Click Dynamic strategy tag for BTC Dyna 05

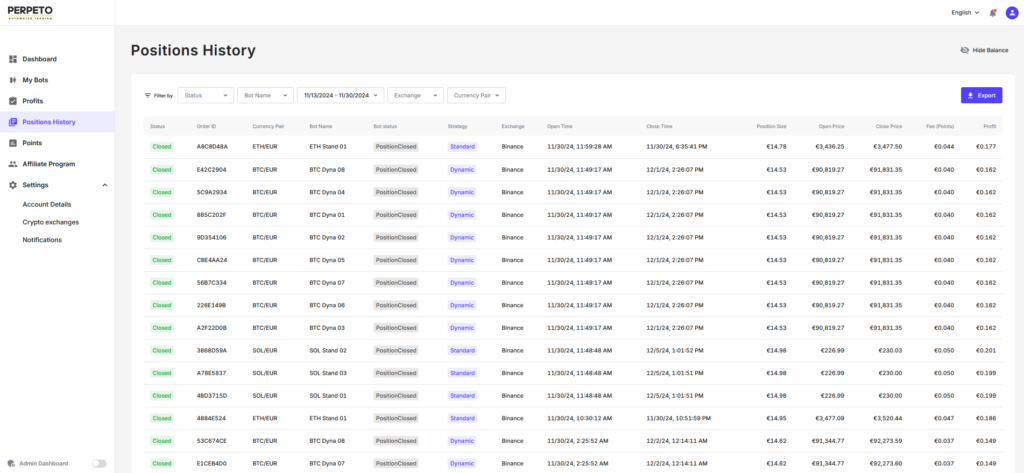(x=462, y=260)
